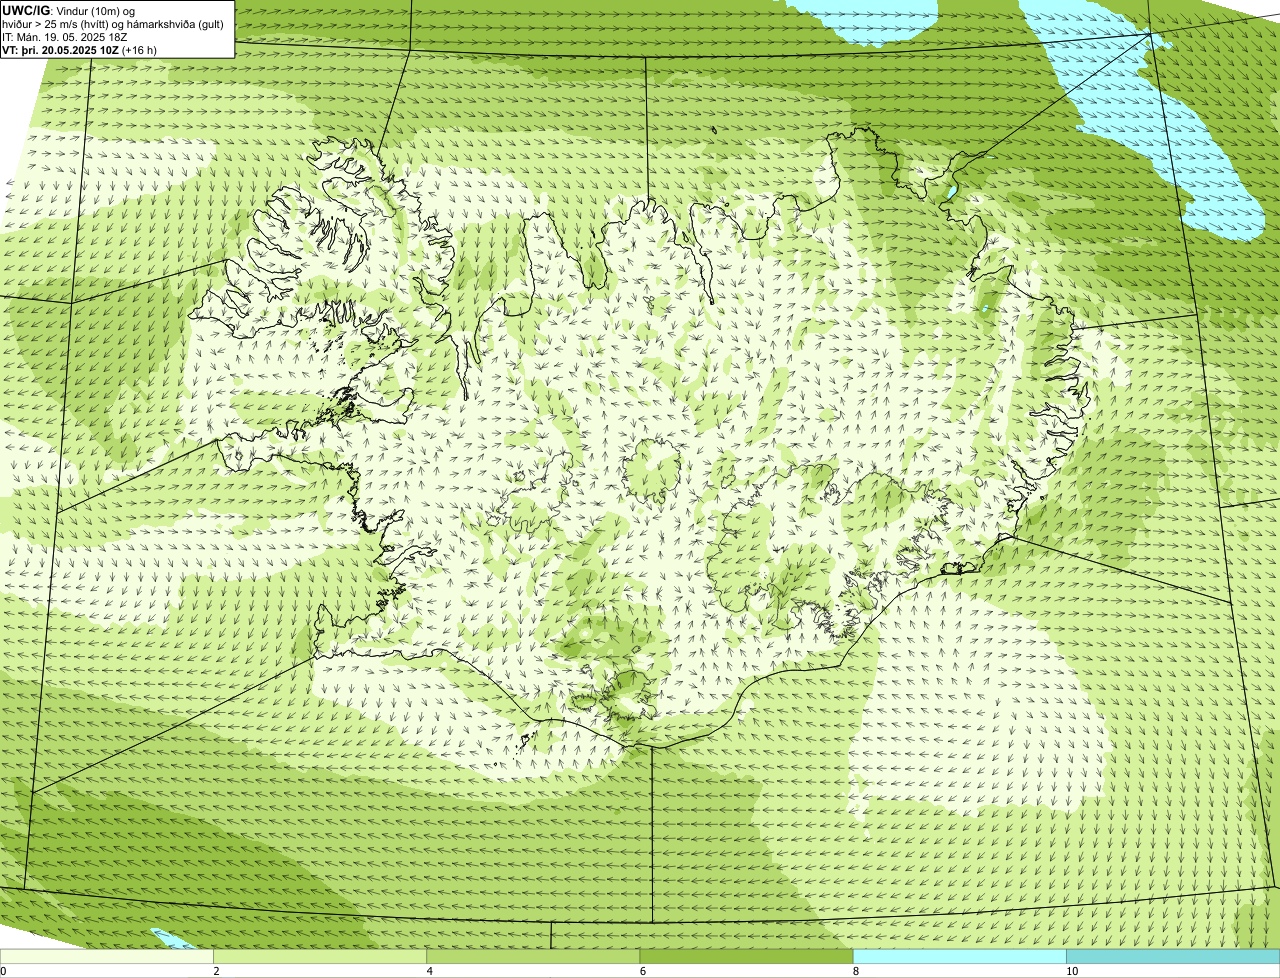
Task: Click the legend swatch between 4 and 6
Action: 533,957
